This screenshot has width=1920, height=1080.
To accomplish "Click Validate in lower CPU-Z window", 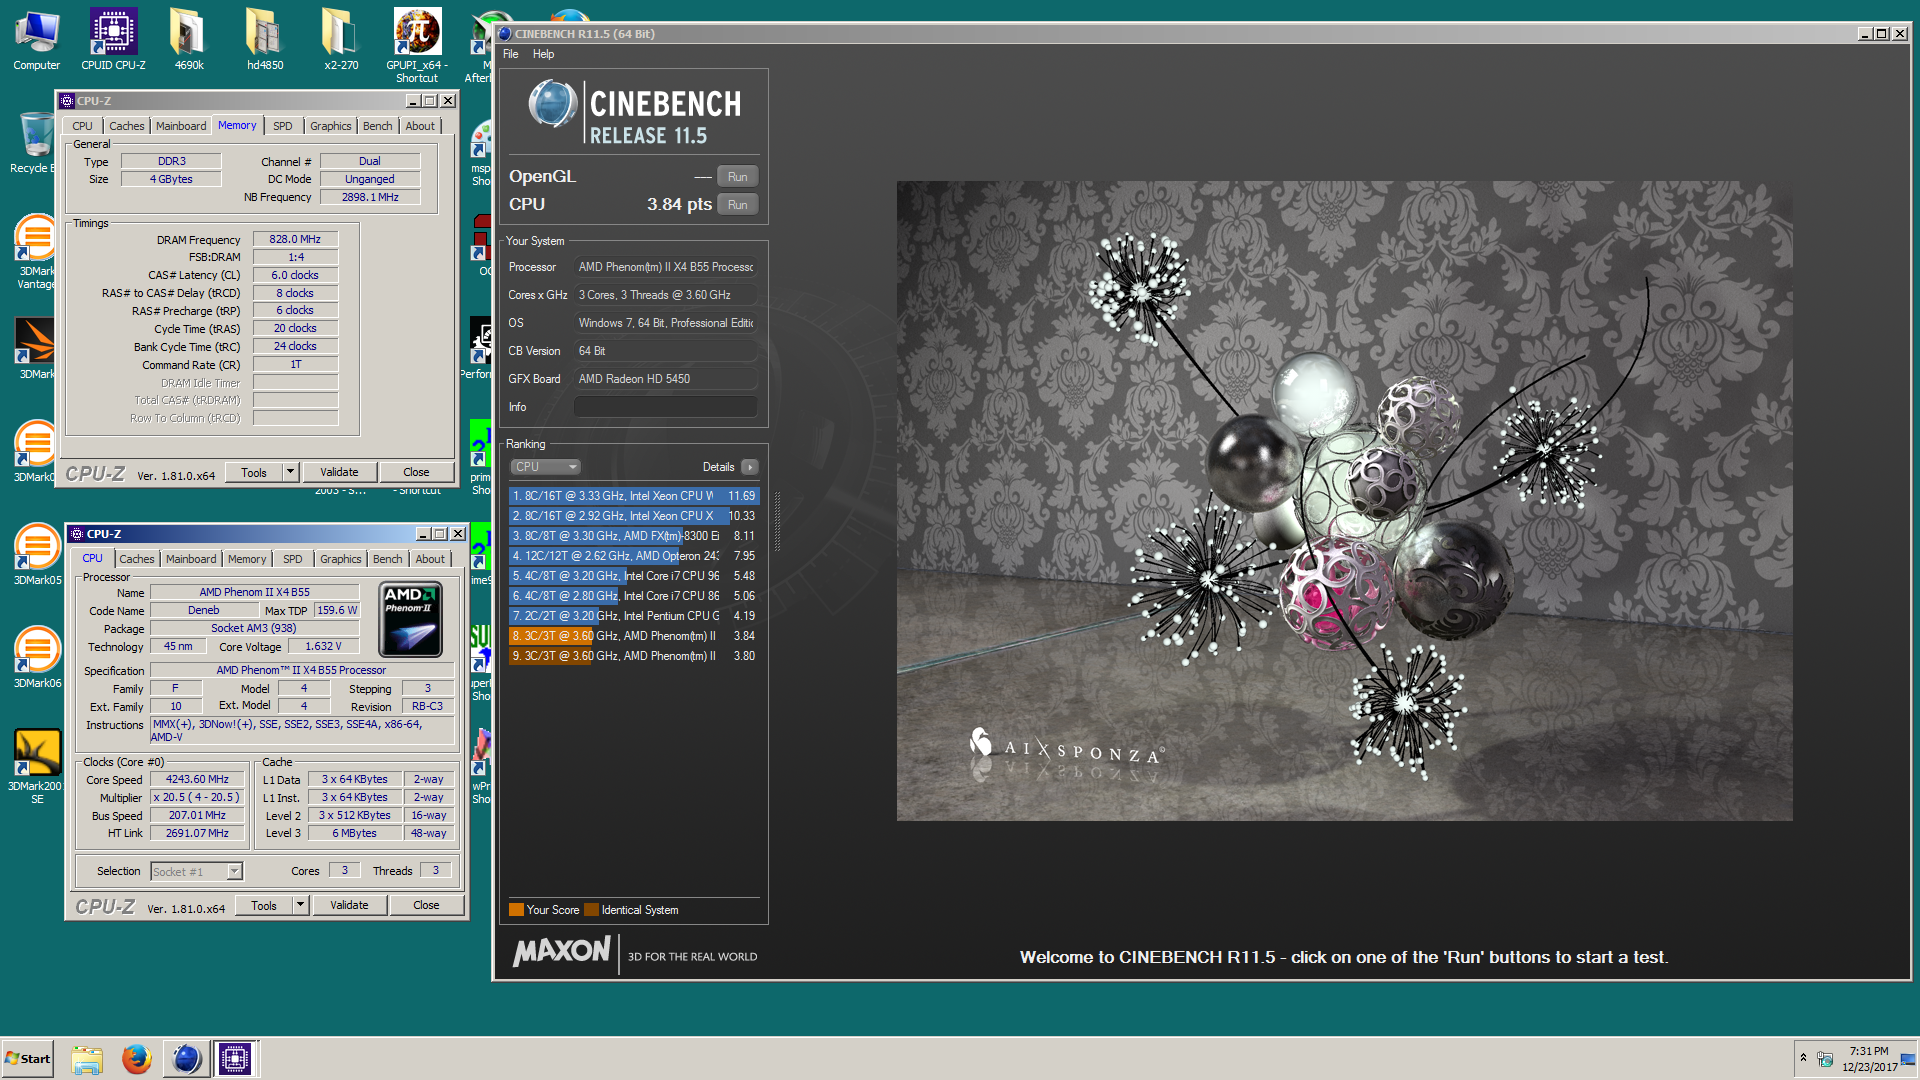I will coord(349,906).
